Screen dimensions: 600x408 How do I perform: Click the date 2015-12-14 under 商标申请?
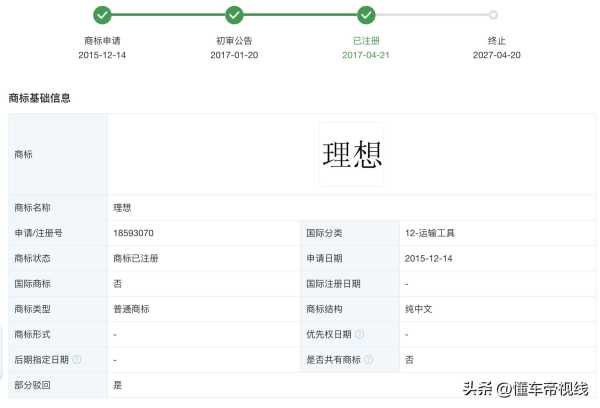[102, 55]
